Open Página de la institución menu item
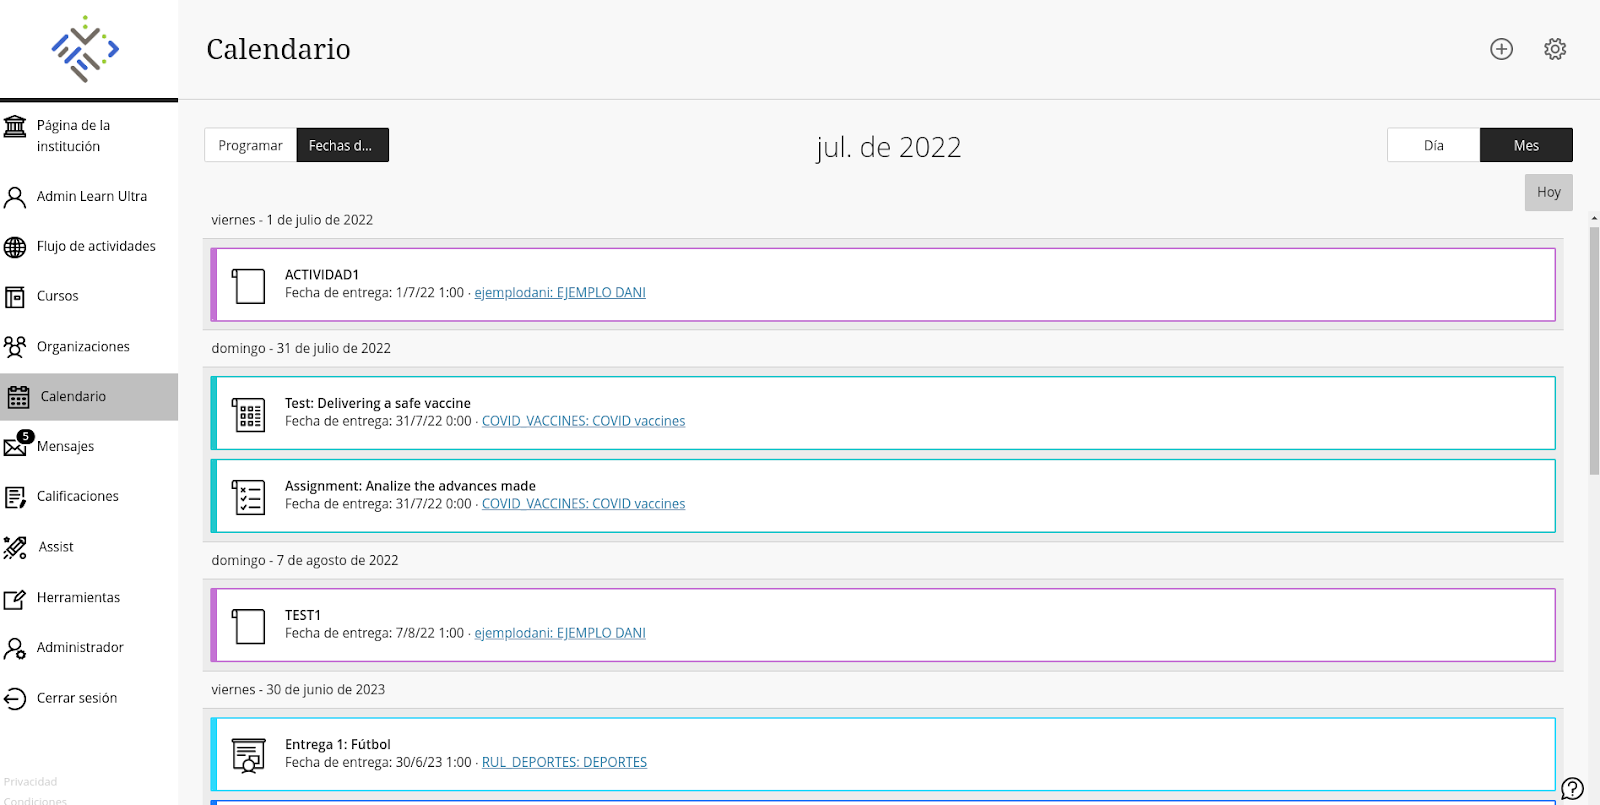The width and height of the screenshot is (1600, 805). 89,136
